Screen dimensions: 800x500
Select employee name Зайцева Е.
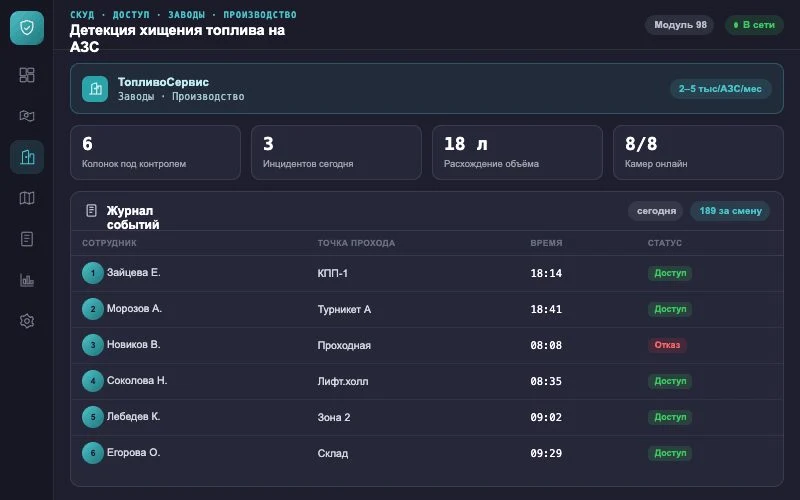[x=134, y=272]
